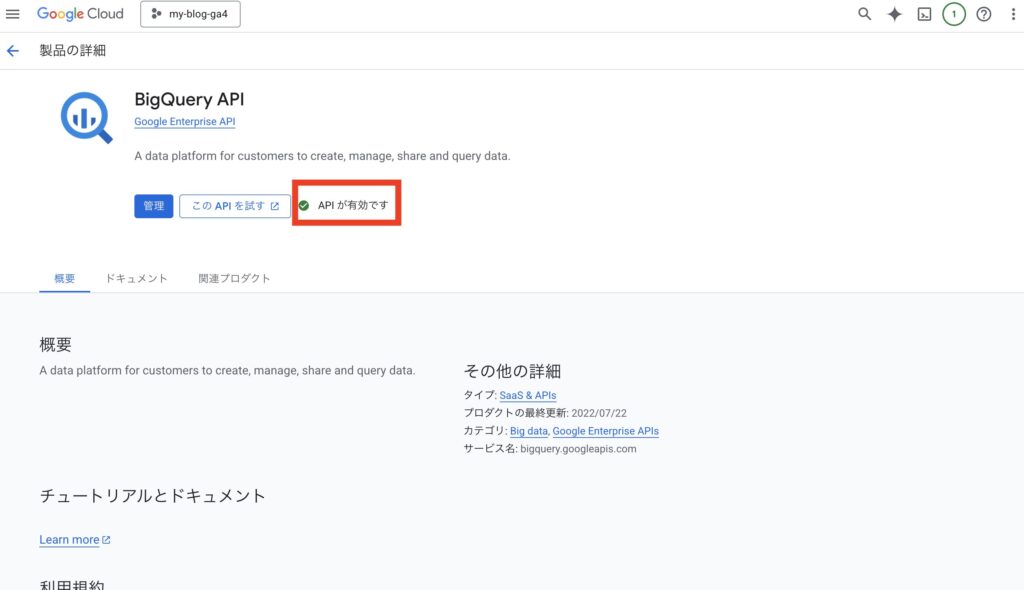The width and height of the screenshot is (1024, 590).
Task: Open the hamburger navigation menu
Action: click(x=12, y=14)
